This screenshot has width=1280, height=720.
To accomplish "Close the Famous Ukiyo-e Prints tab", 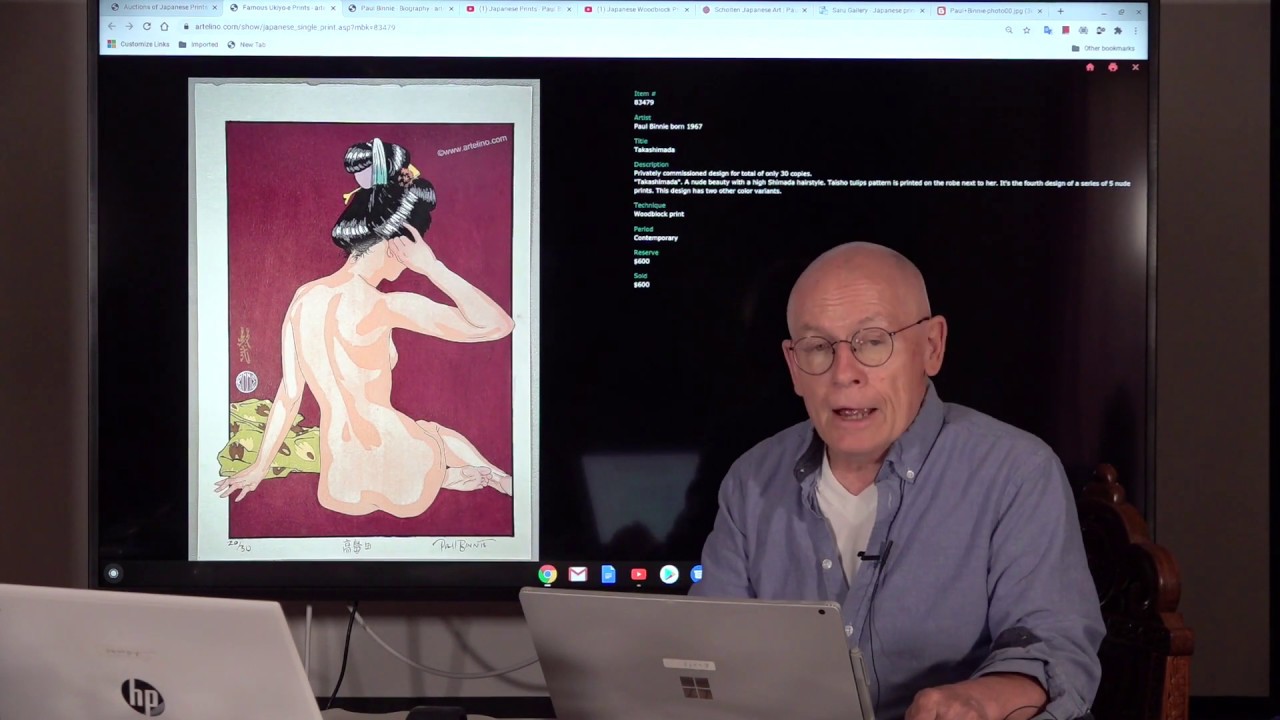I will point(333,8).
